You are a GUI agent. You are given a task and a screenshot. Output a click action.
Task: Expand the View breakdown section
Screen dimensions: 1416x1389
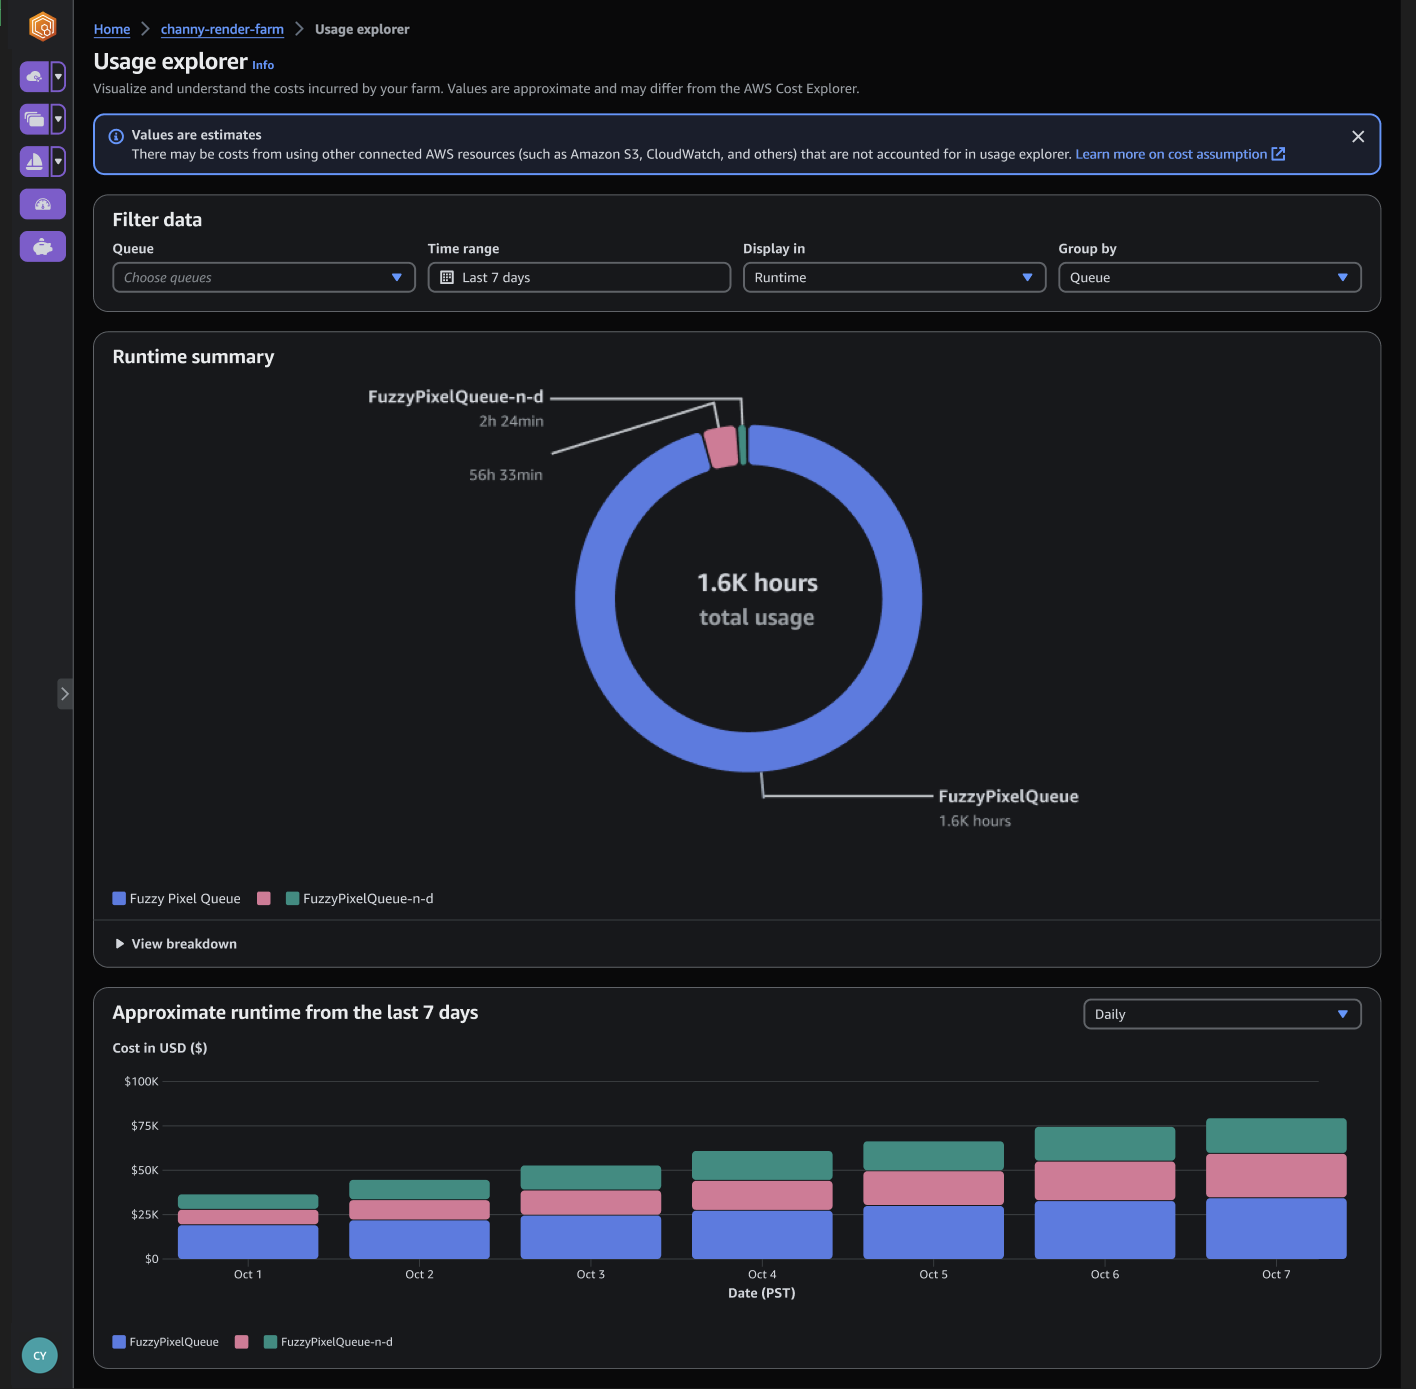pyautogui.click(x=176, y=944)
